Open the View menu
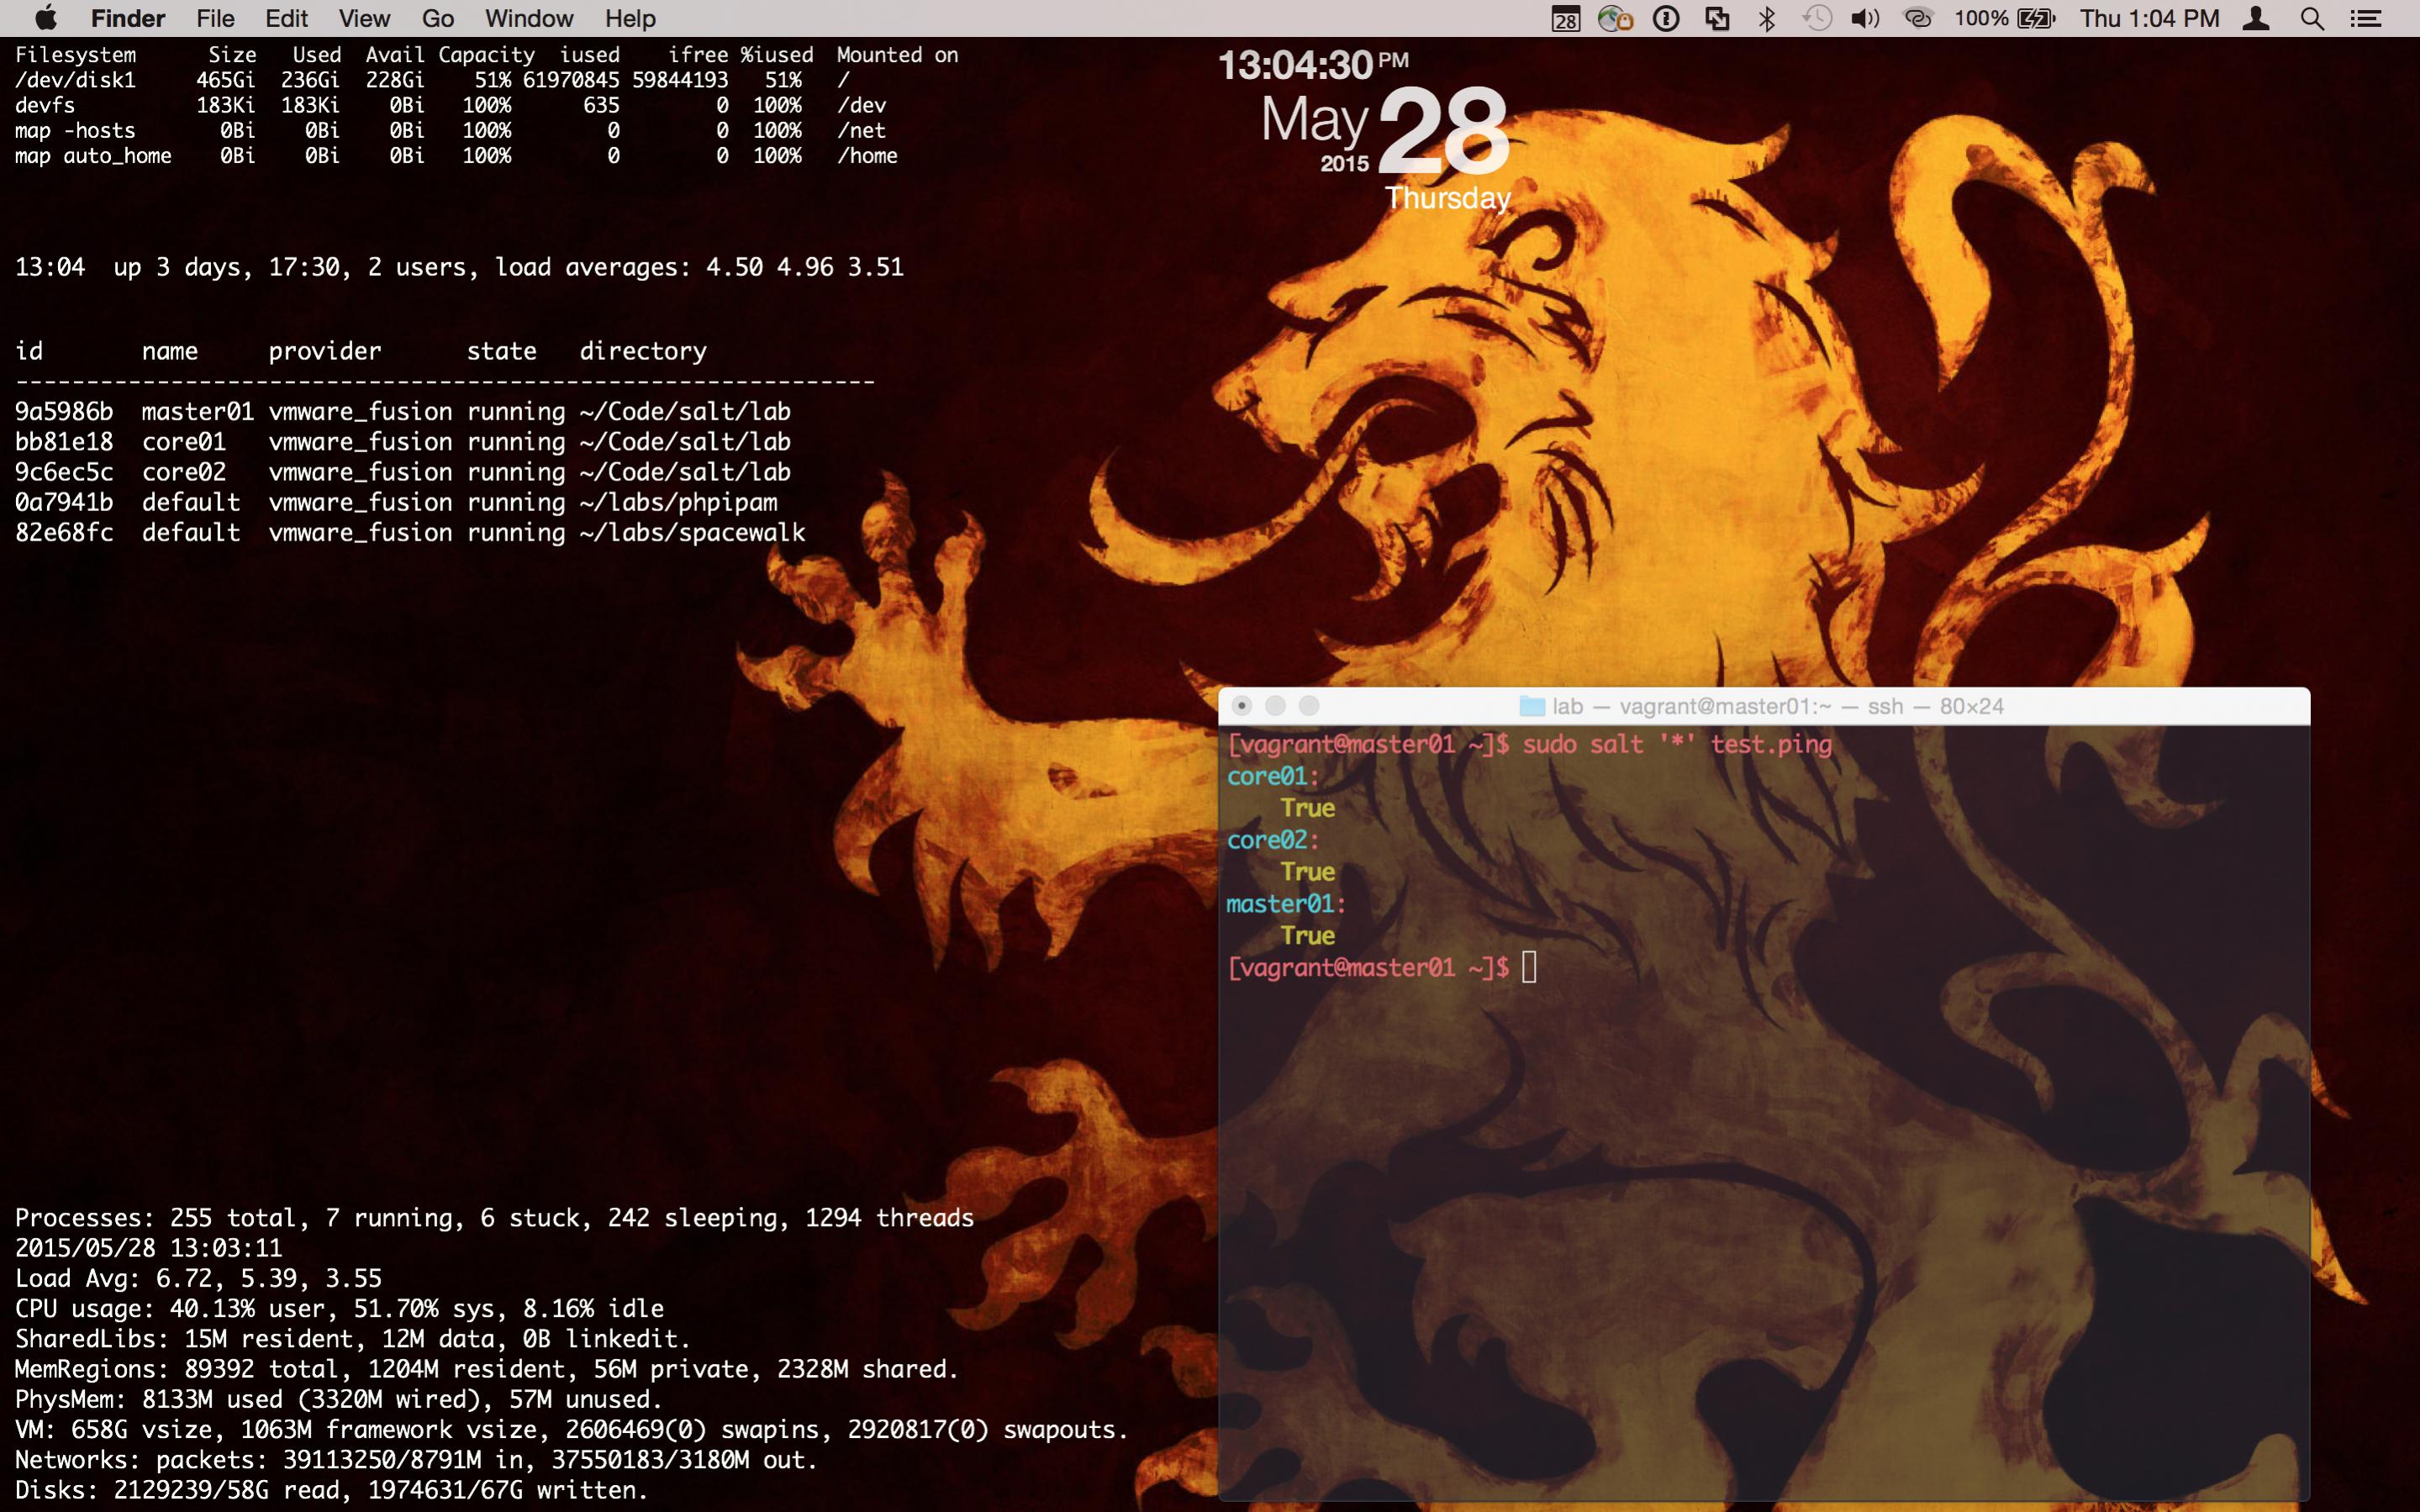Image resolution: width=2420 pixels, height=1512 pixels. (364, 18)
